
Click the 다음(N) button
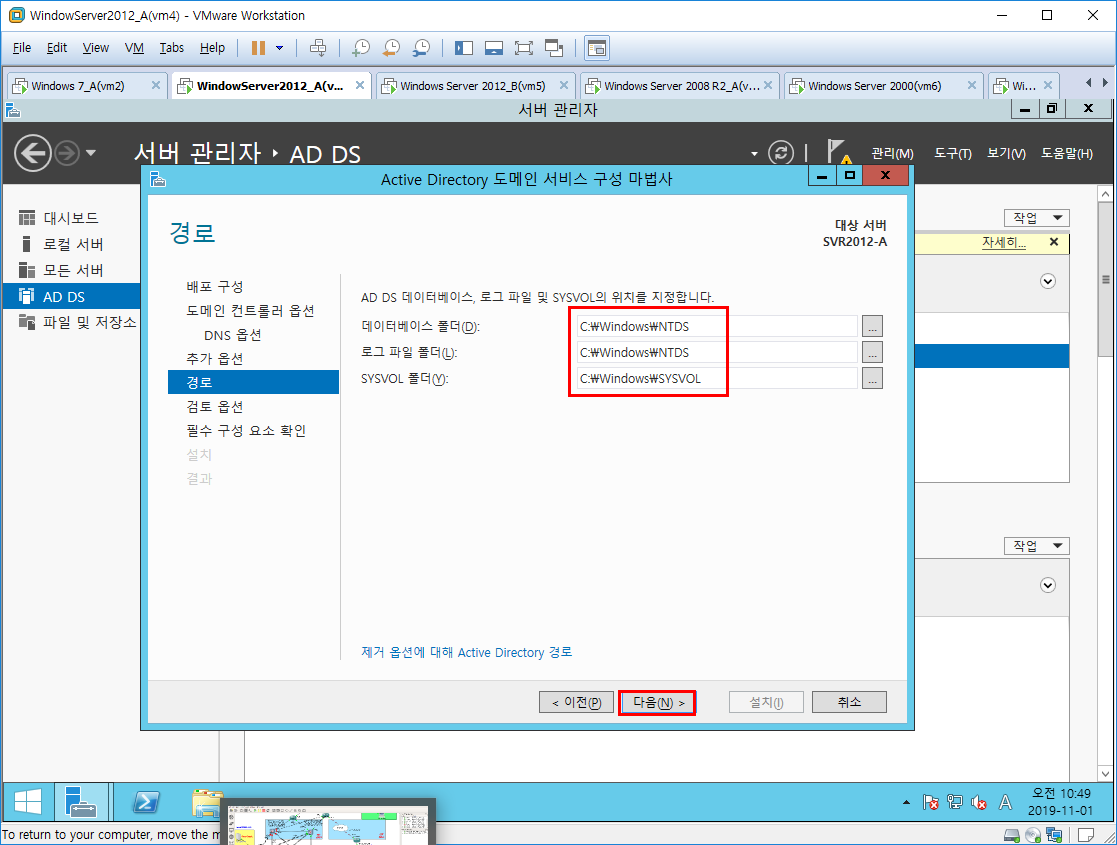pos(658,703)
